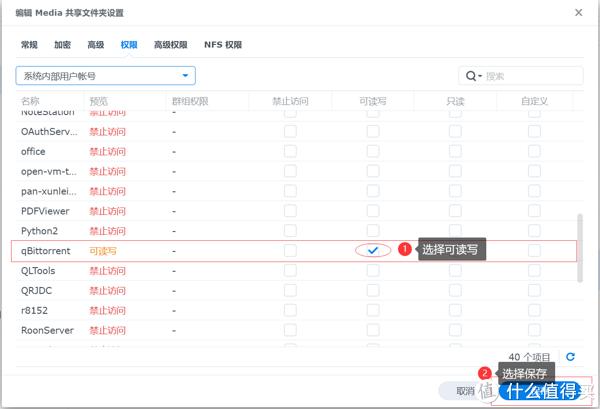600x409 pixels.
Task: Check 自定义 for qBittorrent
Action: (534, 251)
